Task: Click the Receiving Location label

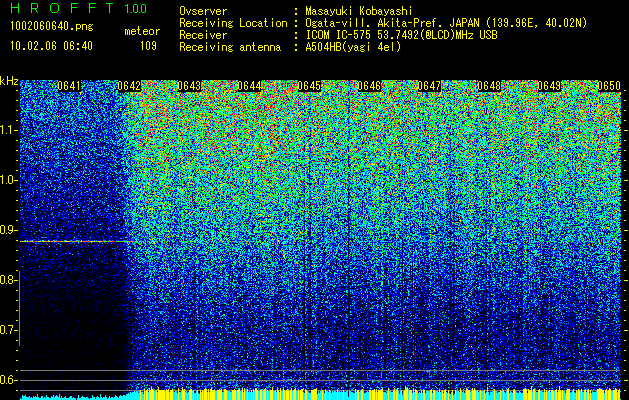Action: [233, 23]
